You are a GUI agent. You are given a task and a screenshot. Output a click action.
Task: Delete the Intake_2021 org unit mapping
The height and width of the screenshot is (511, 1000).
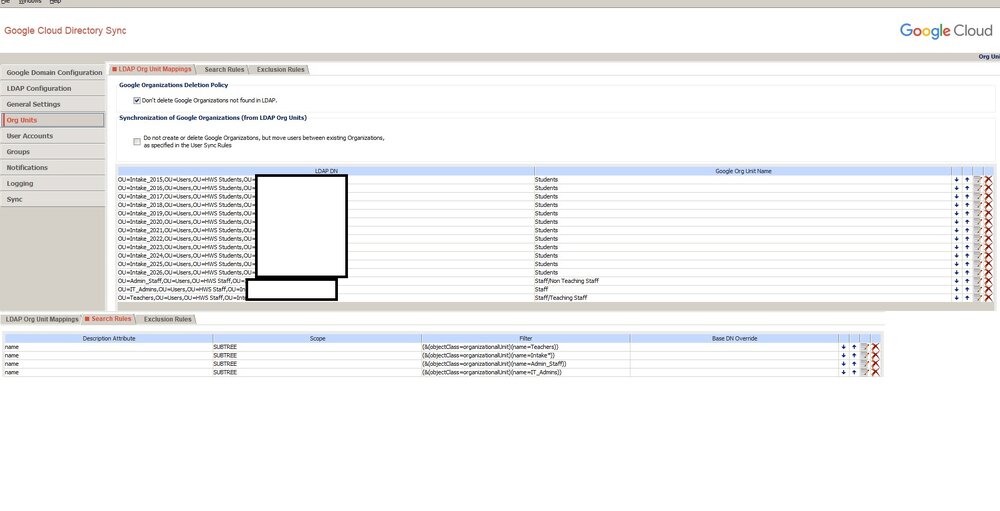[x=989, y=230]
